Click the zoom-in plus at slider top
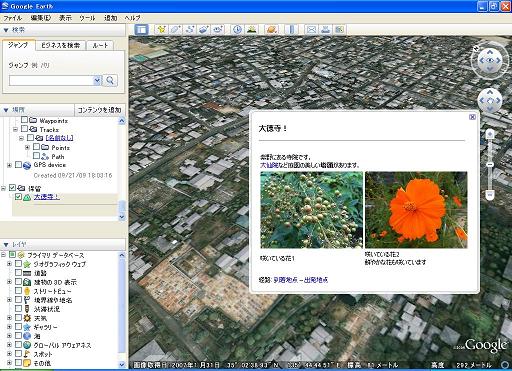Image resolution: width=512 pixels, height=371 pixels. coord(490,135)
